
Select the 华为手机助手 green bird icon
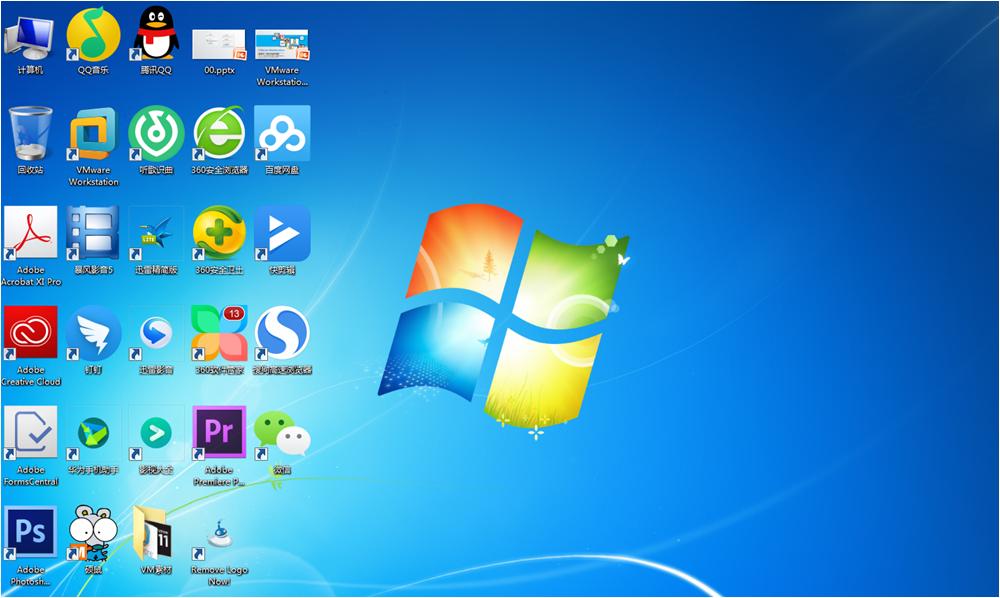tap(93, 433)
